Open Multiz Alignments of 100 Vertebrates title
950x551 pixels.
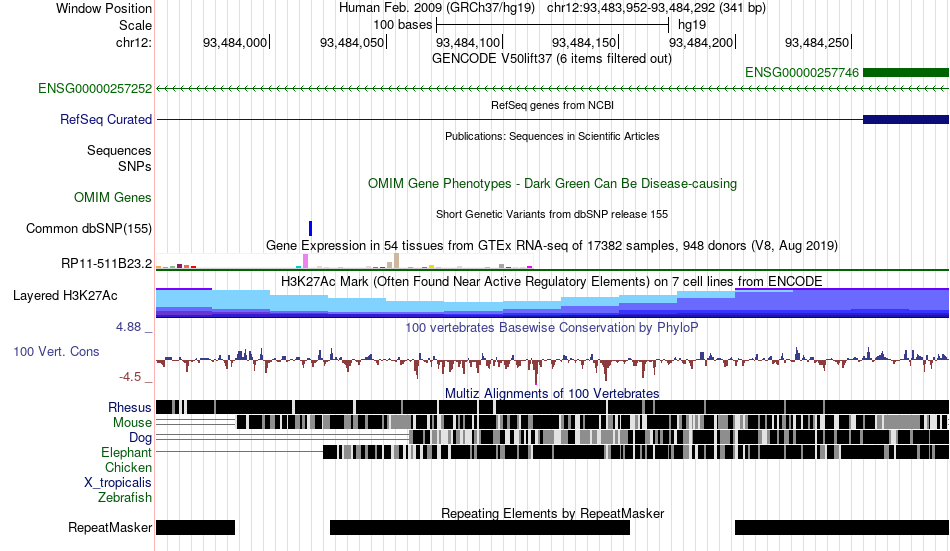pyautogui.click(x=552, y=393)
